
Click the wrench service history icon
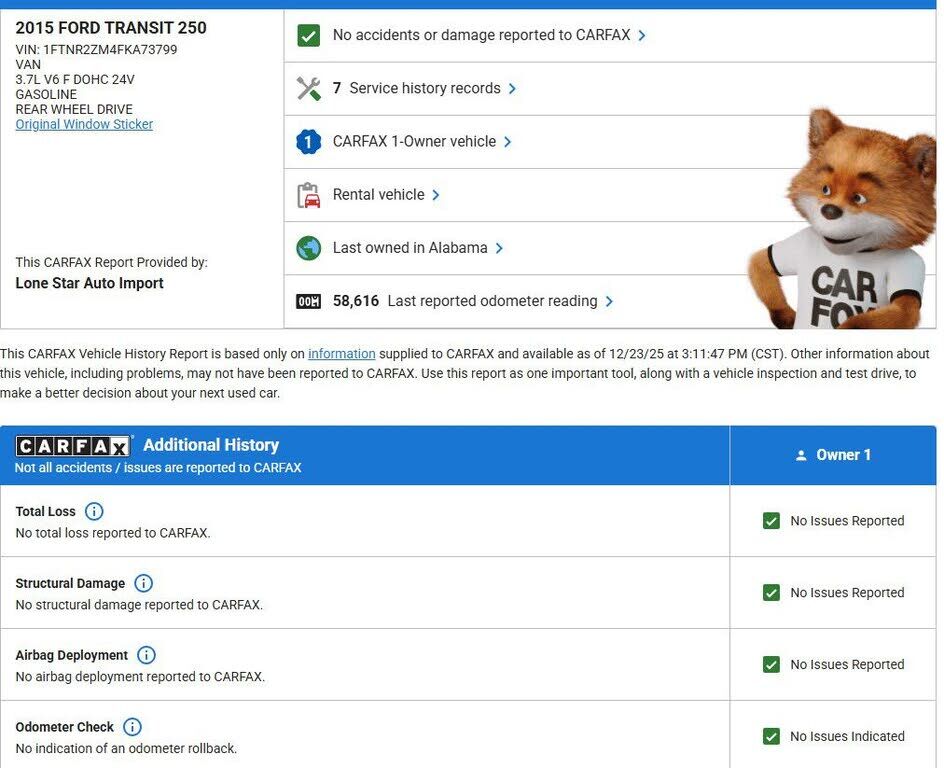(308, 89)
